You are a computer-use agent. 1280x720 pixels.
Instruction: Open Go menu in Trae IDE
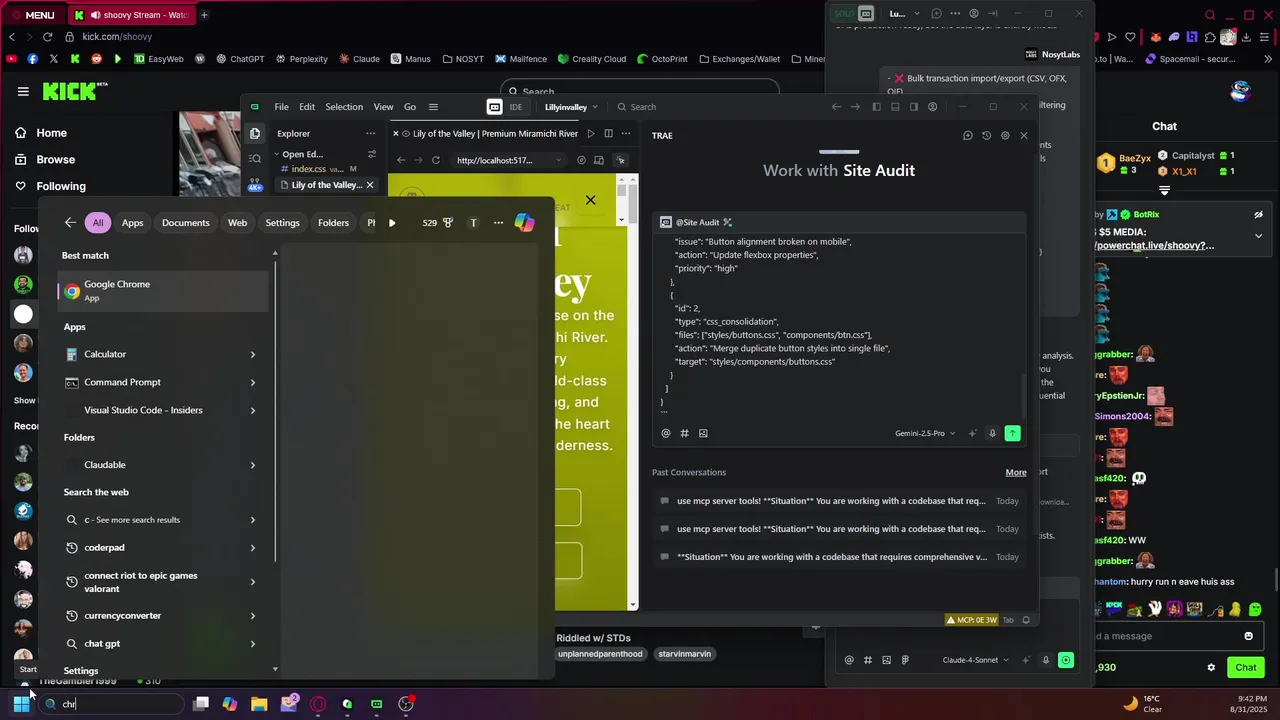(x=410, y=107)
